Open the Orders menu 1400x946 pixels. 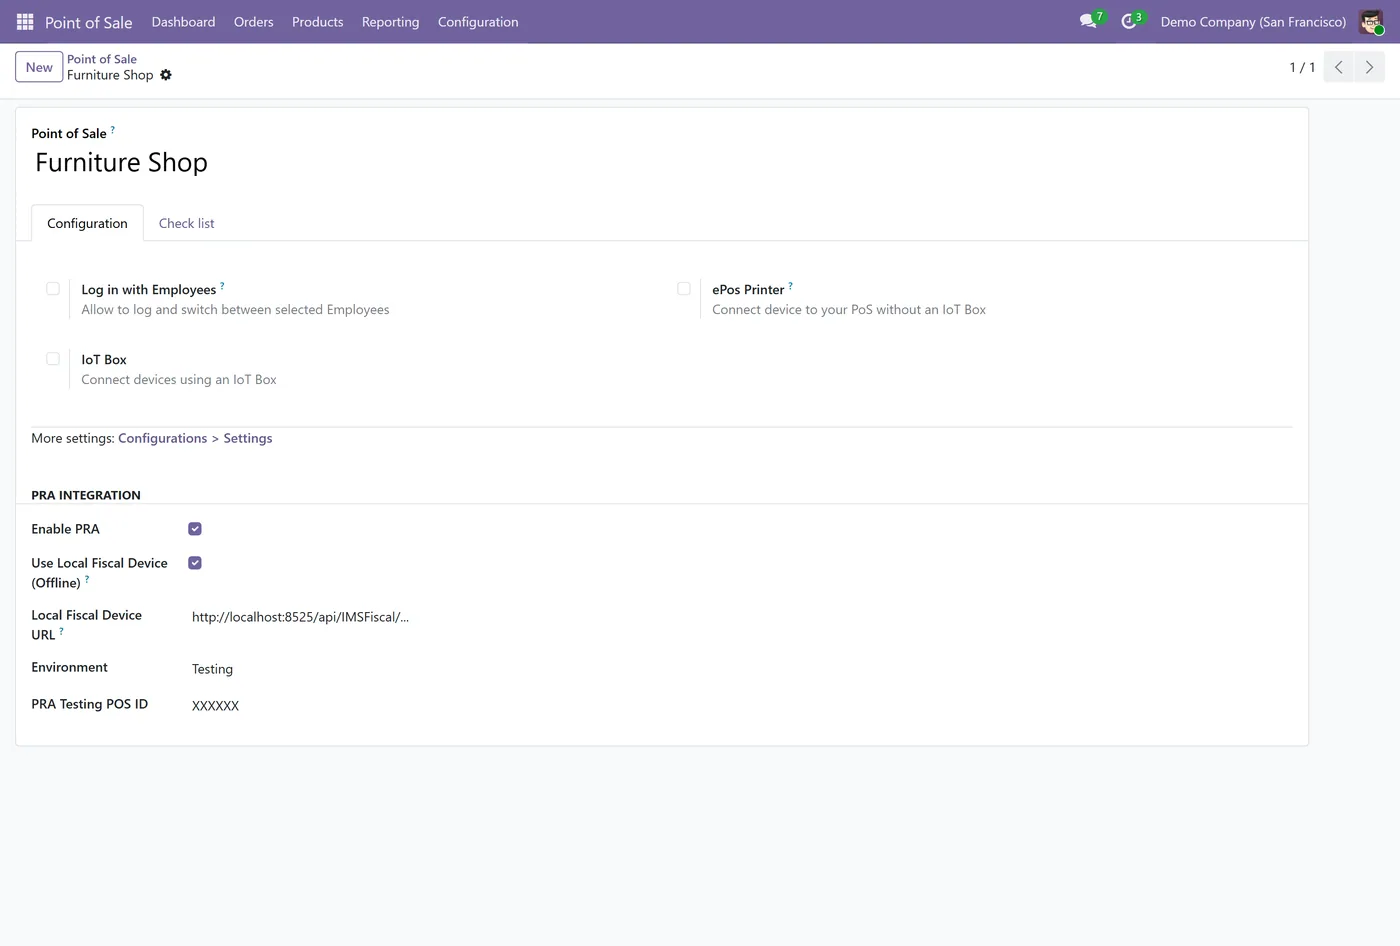253,22
